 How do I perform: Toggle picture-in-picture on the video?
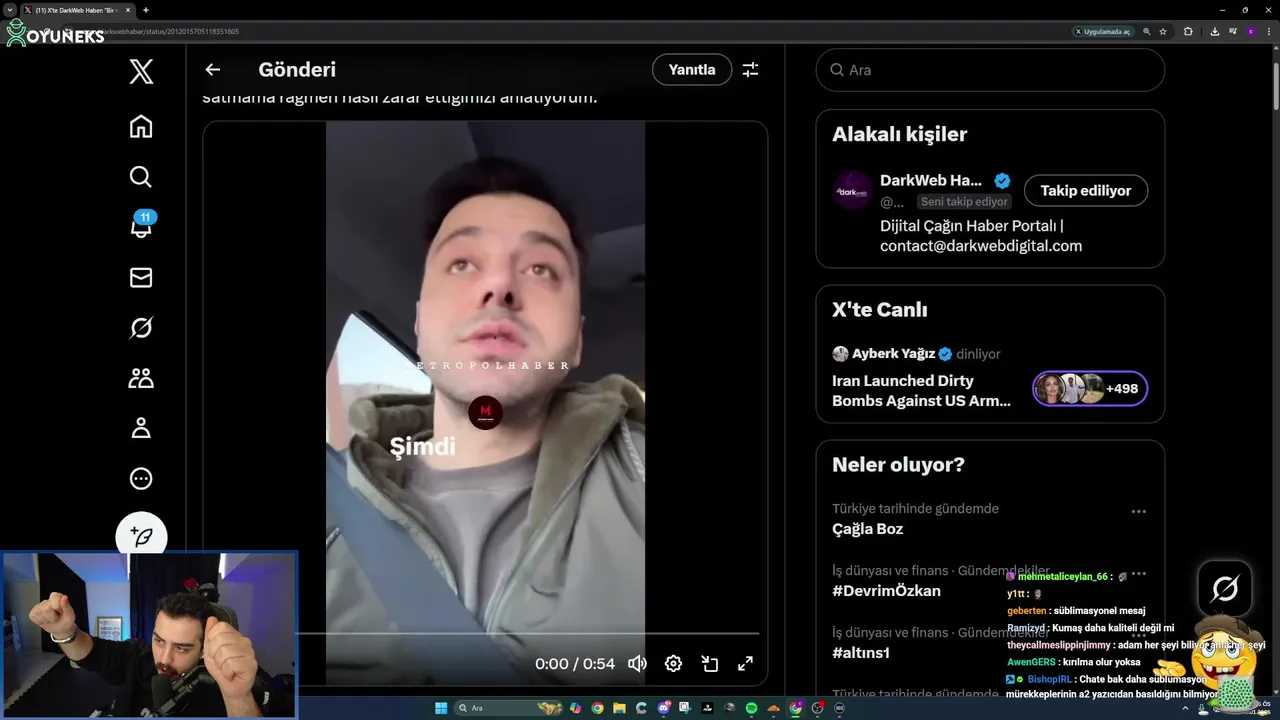point(710,663)
